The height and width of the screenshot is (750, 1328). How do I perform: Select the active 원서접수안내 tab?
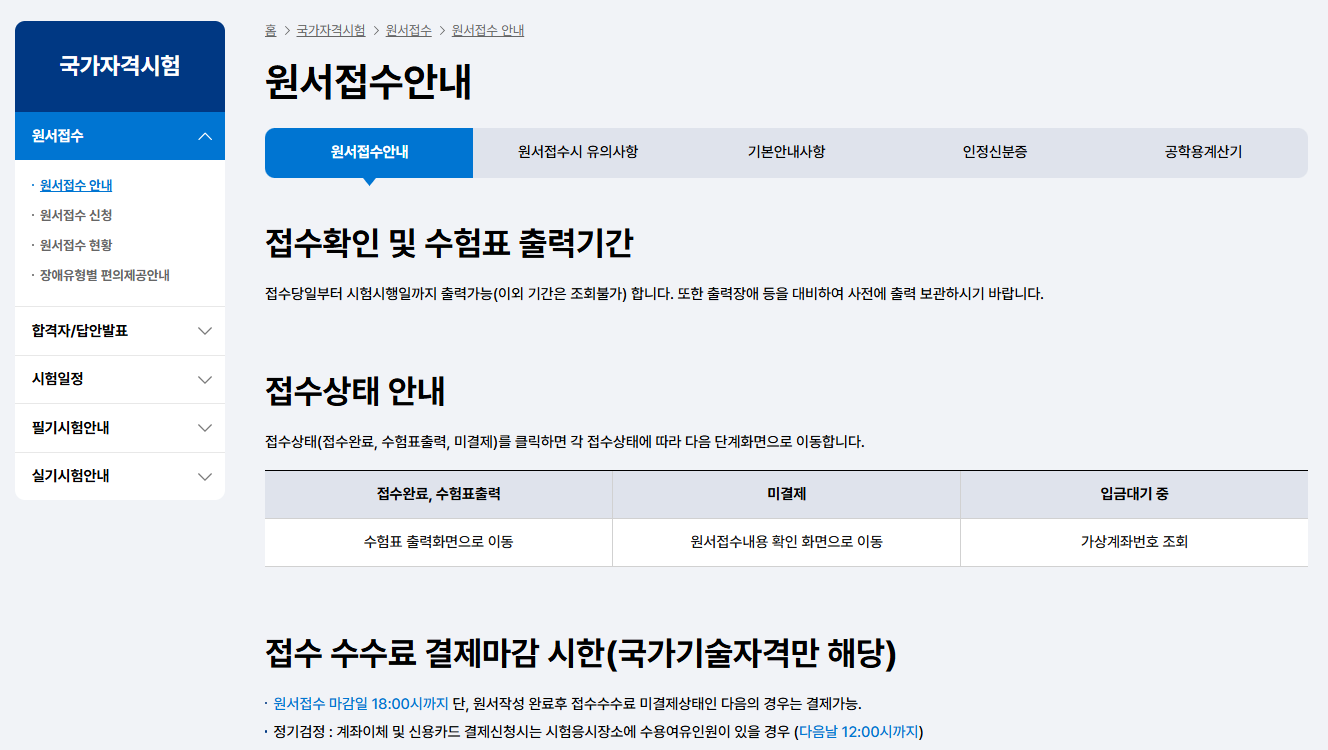pyautogui.click(x=368, y=153)
